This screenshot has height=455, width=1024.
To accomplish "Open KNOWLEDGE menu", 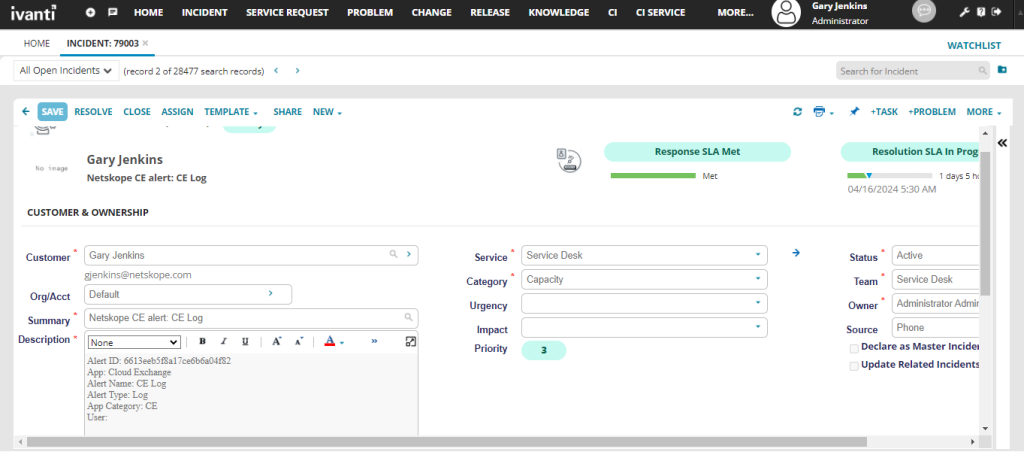I will [558, 12].
